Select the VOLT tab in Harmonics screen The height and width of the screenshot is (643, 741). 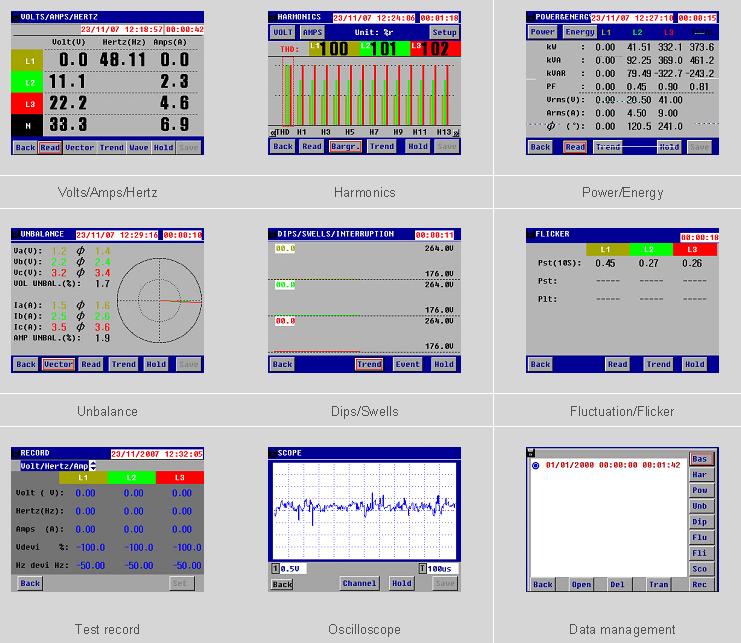283,32
